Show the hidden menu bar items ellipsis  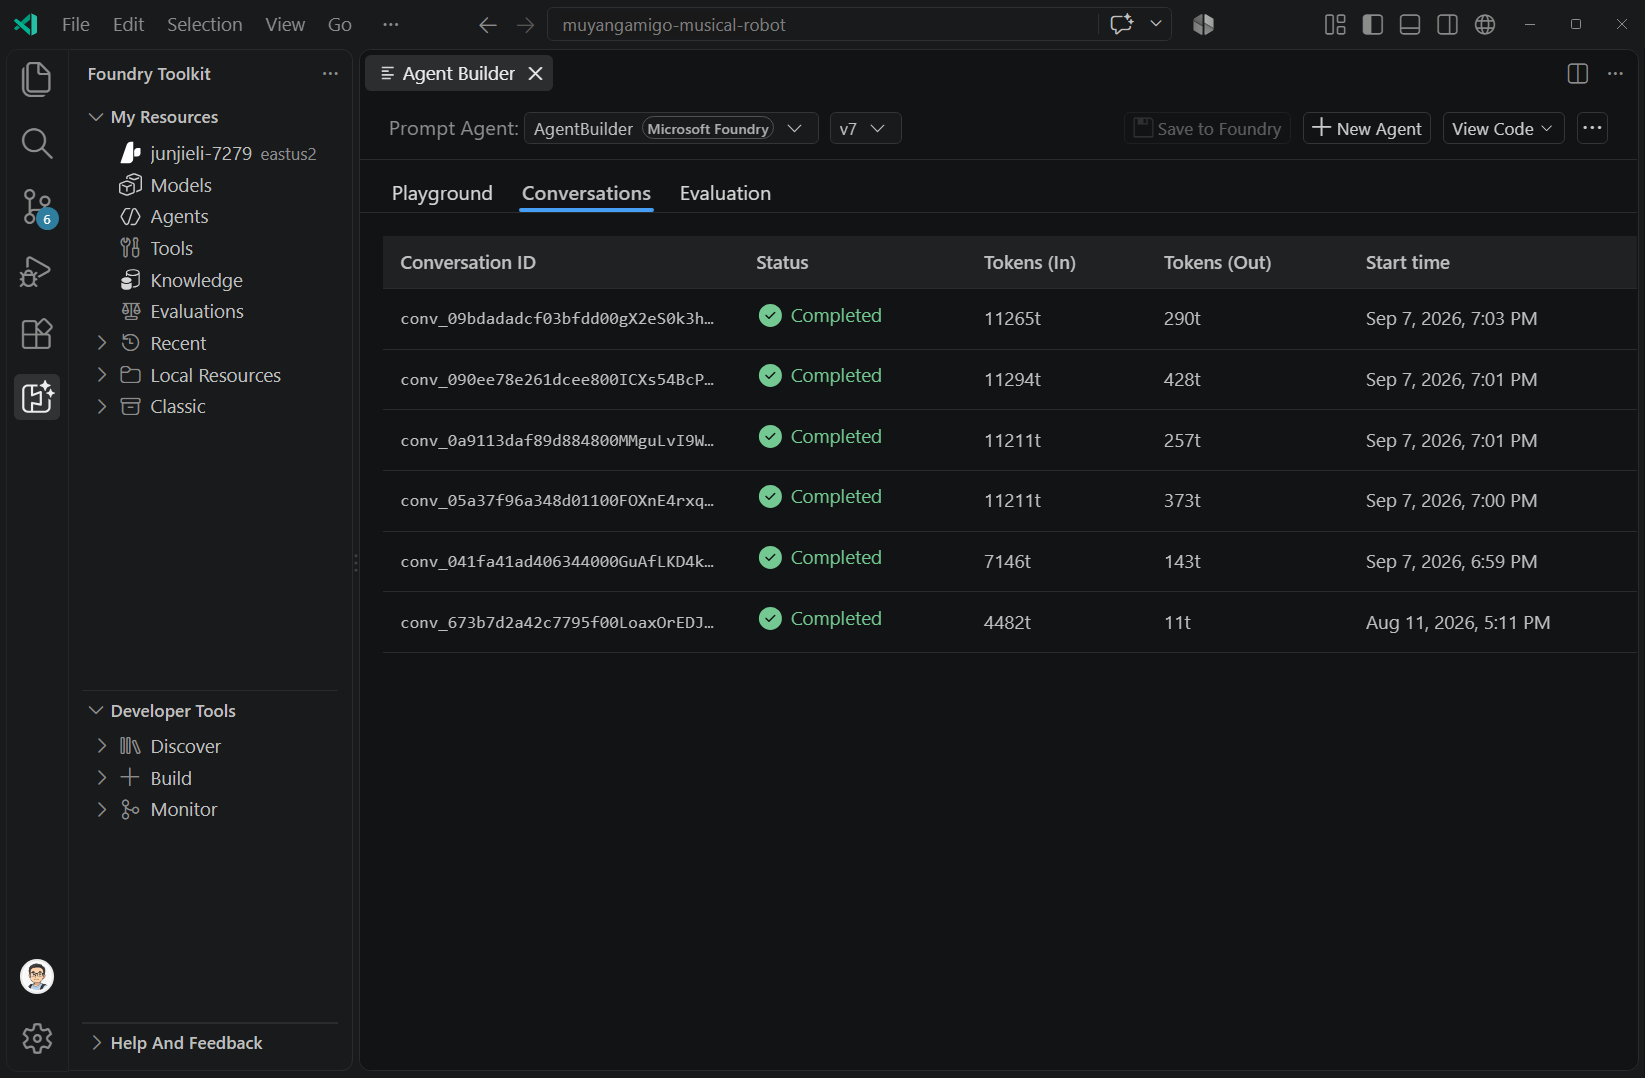click(391, 25)
